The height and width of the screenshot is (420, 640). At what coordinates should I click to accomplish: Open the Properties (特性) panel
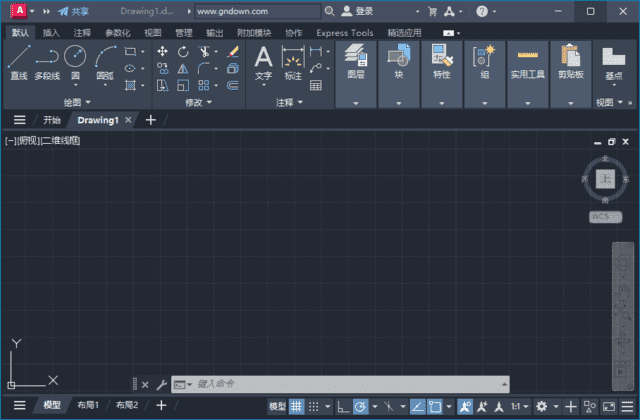point(442,73)
